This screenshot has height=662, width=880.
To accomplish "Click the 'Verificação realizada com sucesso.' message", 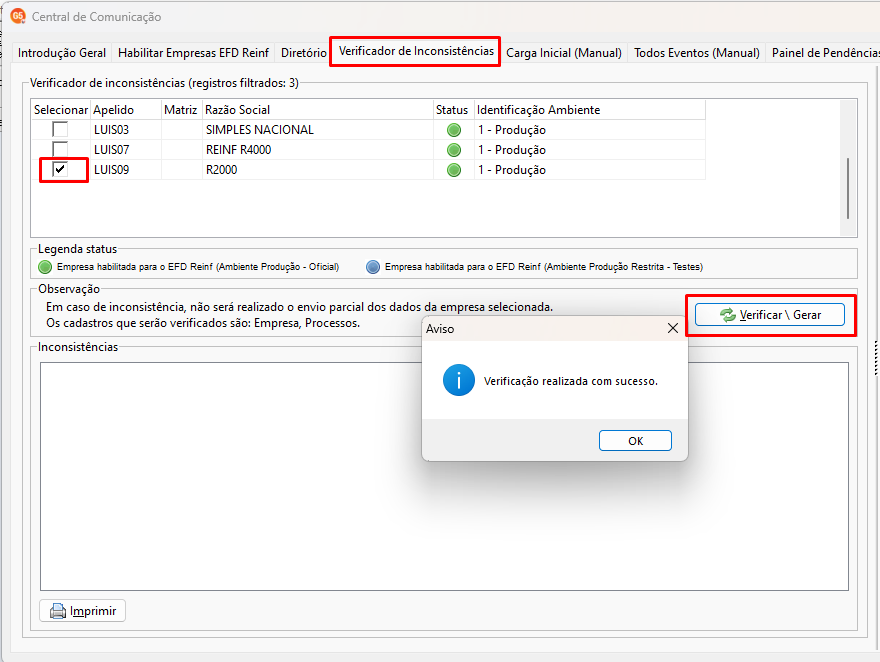I will tap(571, 381).
